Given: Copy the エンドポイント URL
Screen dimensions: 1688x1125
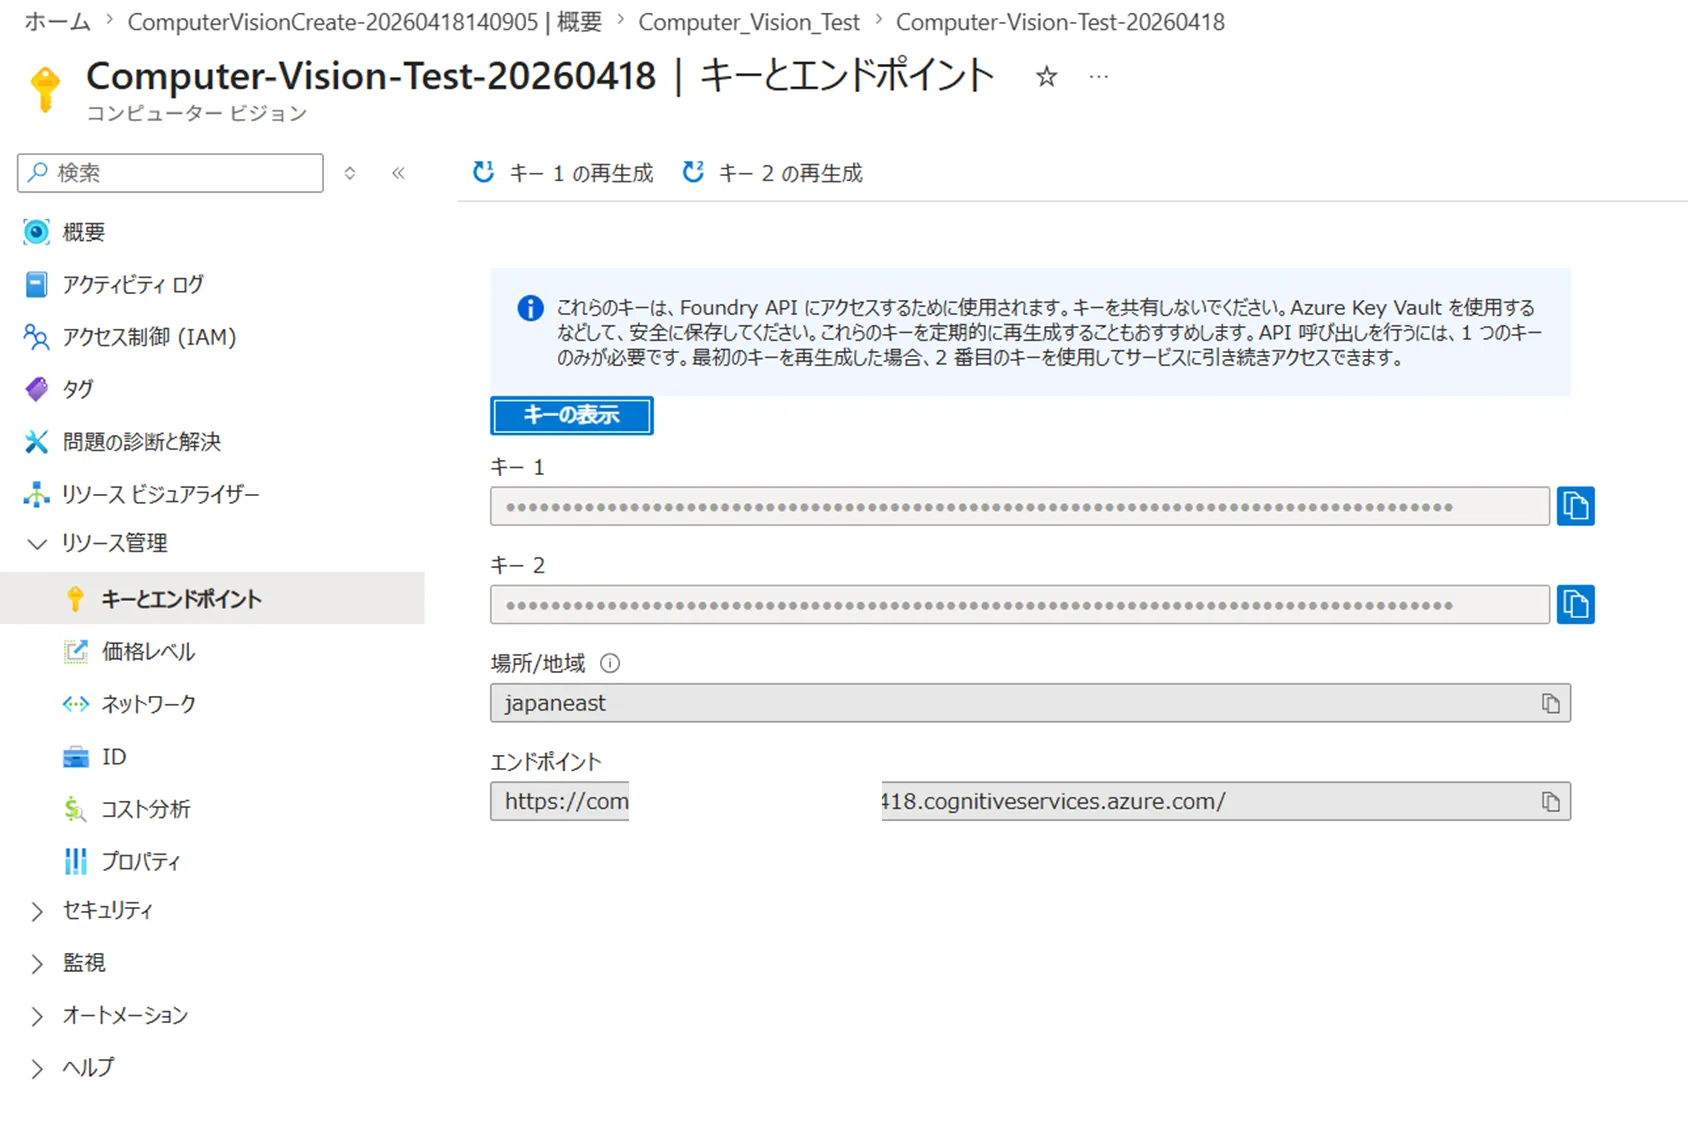Looking at the screenshot, I should coord(1550,801).
